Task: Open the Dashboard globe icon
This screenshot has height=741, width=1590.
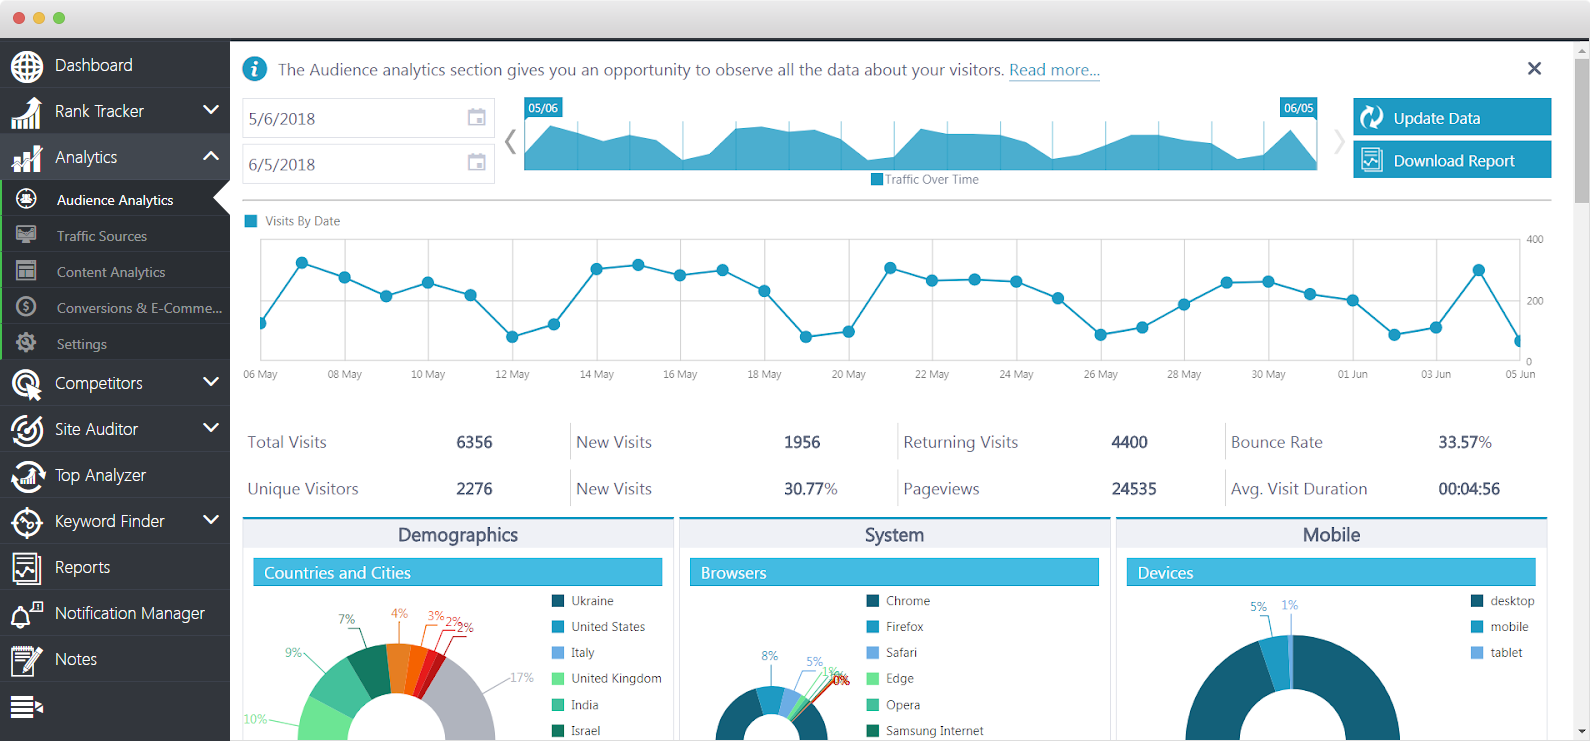Action: (27, 66)
